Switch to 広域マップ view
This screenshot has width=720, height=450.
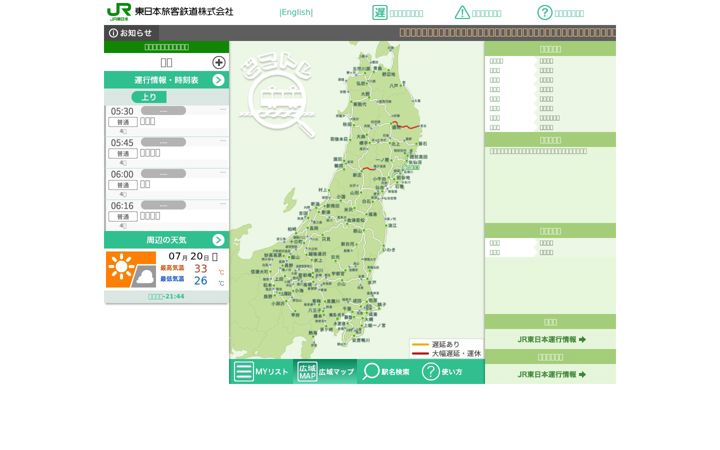pos(325,371)
